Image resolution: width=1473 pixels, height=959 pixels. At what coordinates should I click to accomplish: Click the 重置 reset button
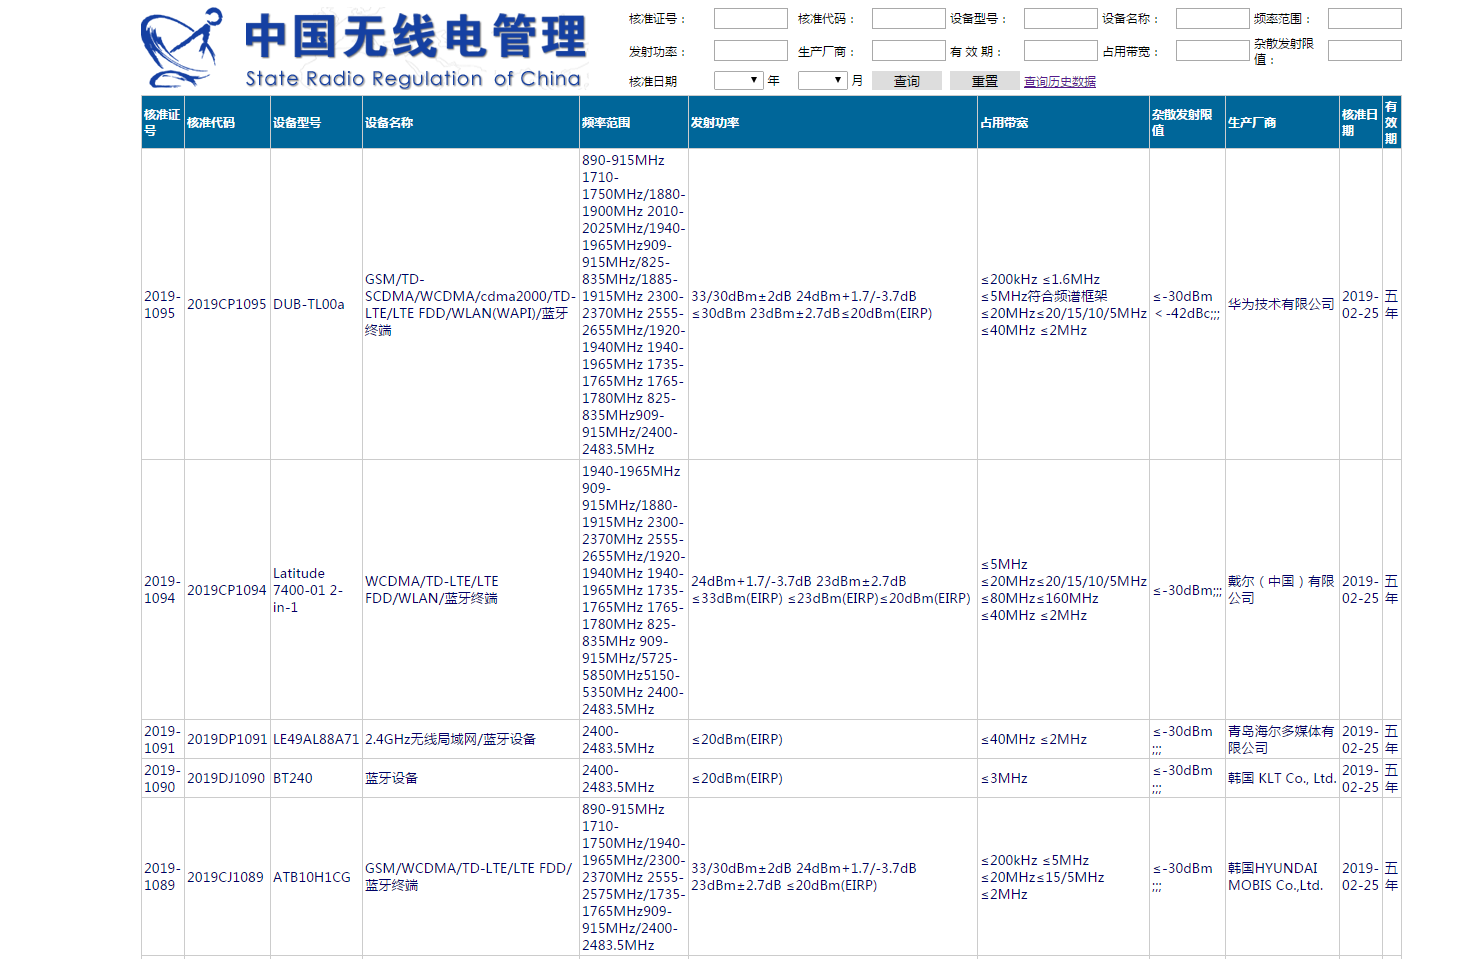[x=985, y=81]
